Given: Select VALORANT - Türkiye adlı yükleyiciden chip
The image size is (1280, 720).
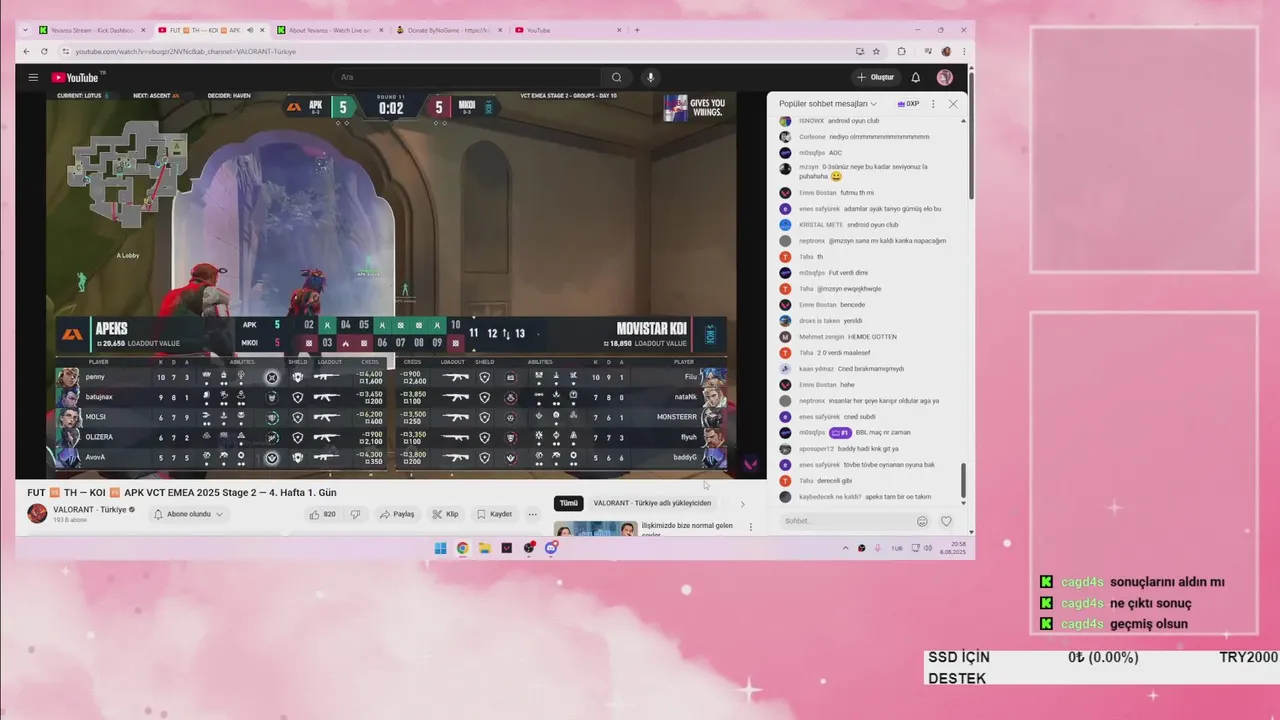Looking at the screenshot, I should [x=652, y=503].
